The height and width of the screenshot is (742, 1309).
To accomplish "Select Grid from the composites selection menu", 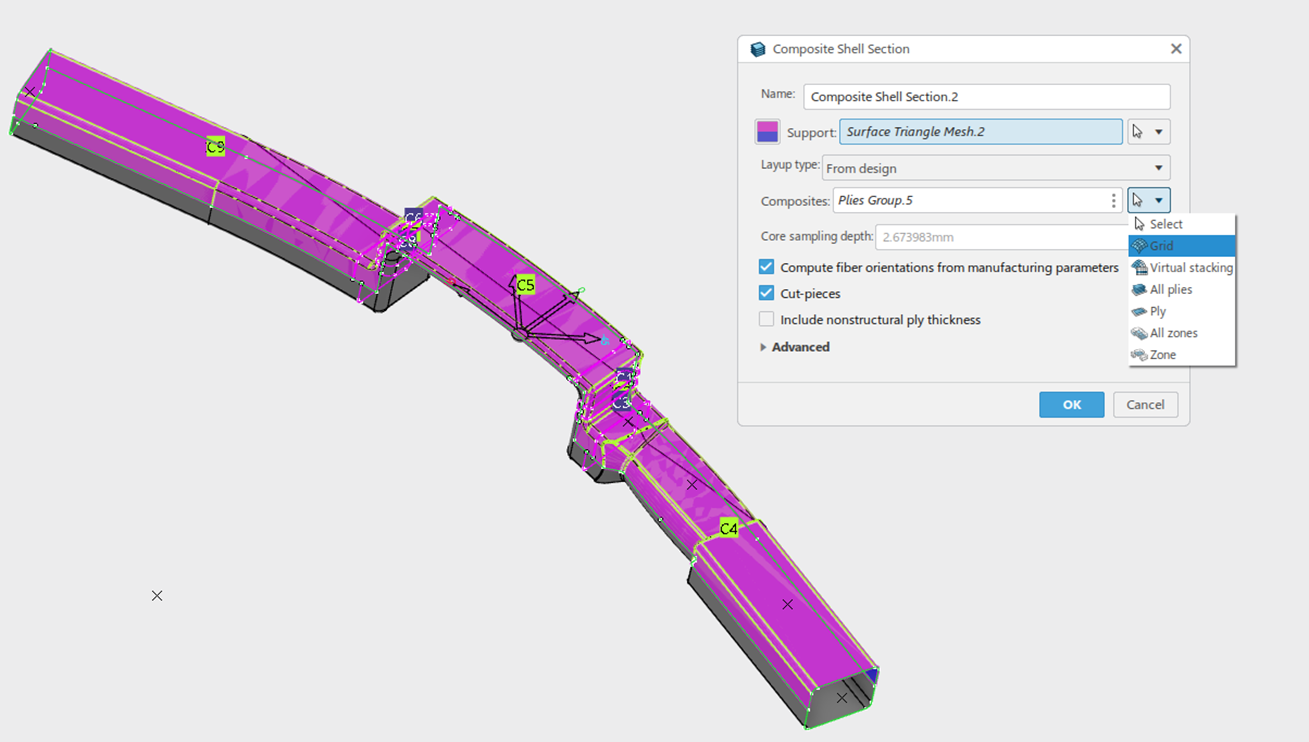I will tap(1160, 245).
